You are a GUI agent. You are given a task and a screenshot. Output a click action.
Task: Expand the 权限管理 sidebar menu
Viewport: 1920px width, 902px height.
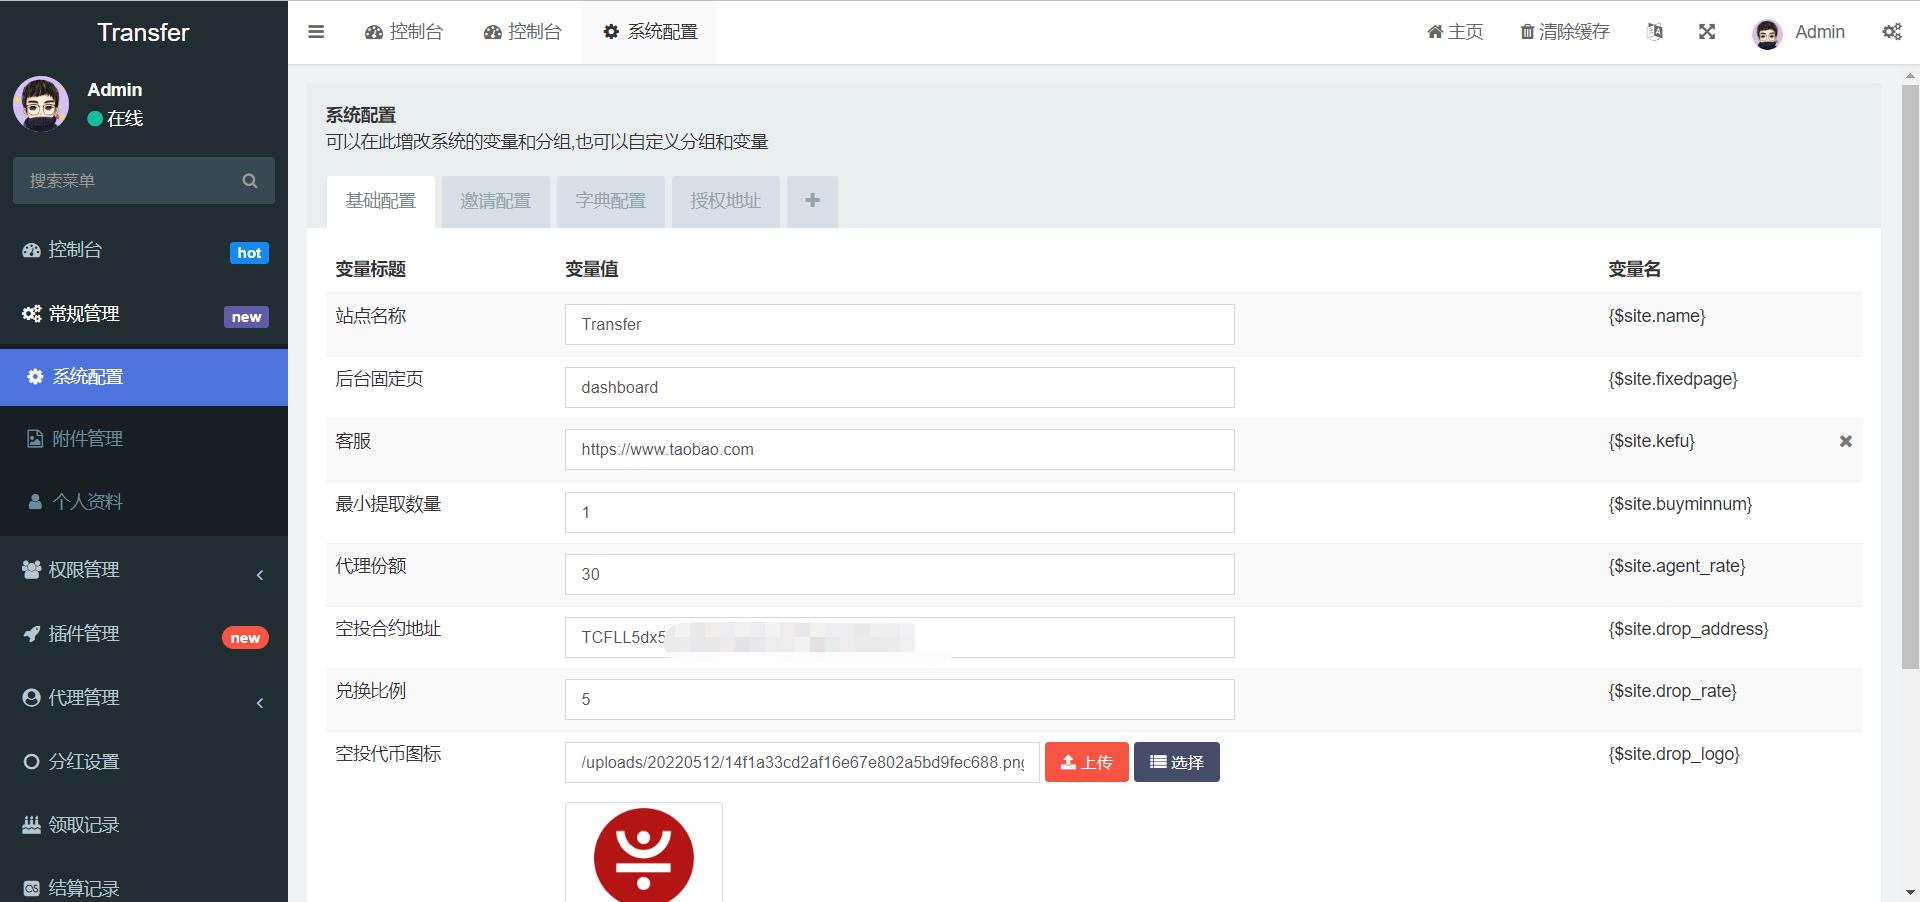(x=144, y=570)
